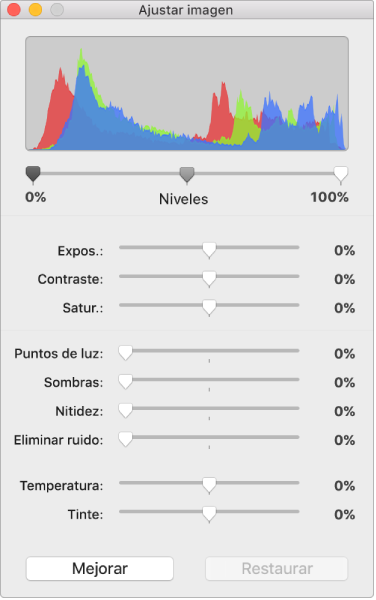Click right end of Sombras slider track

[297, 379]
